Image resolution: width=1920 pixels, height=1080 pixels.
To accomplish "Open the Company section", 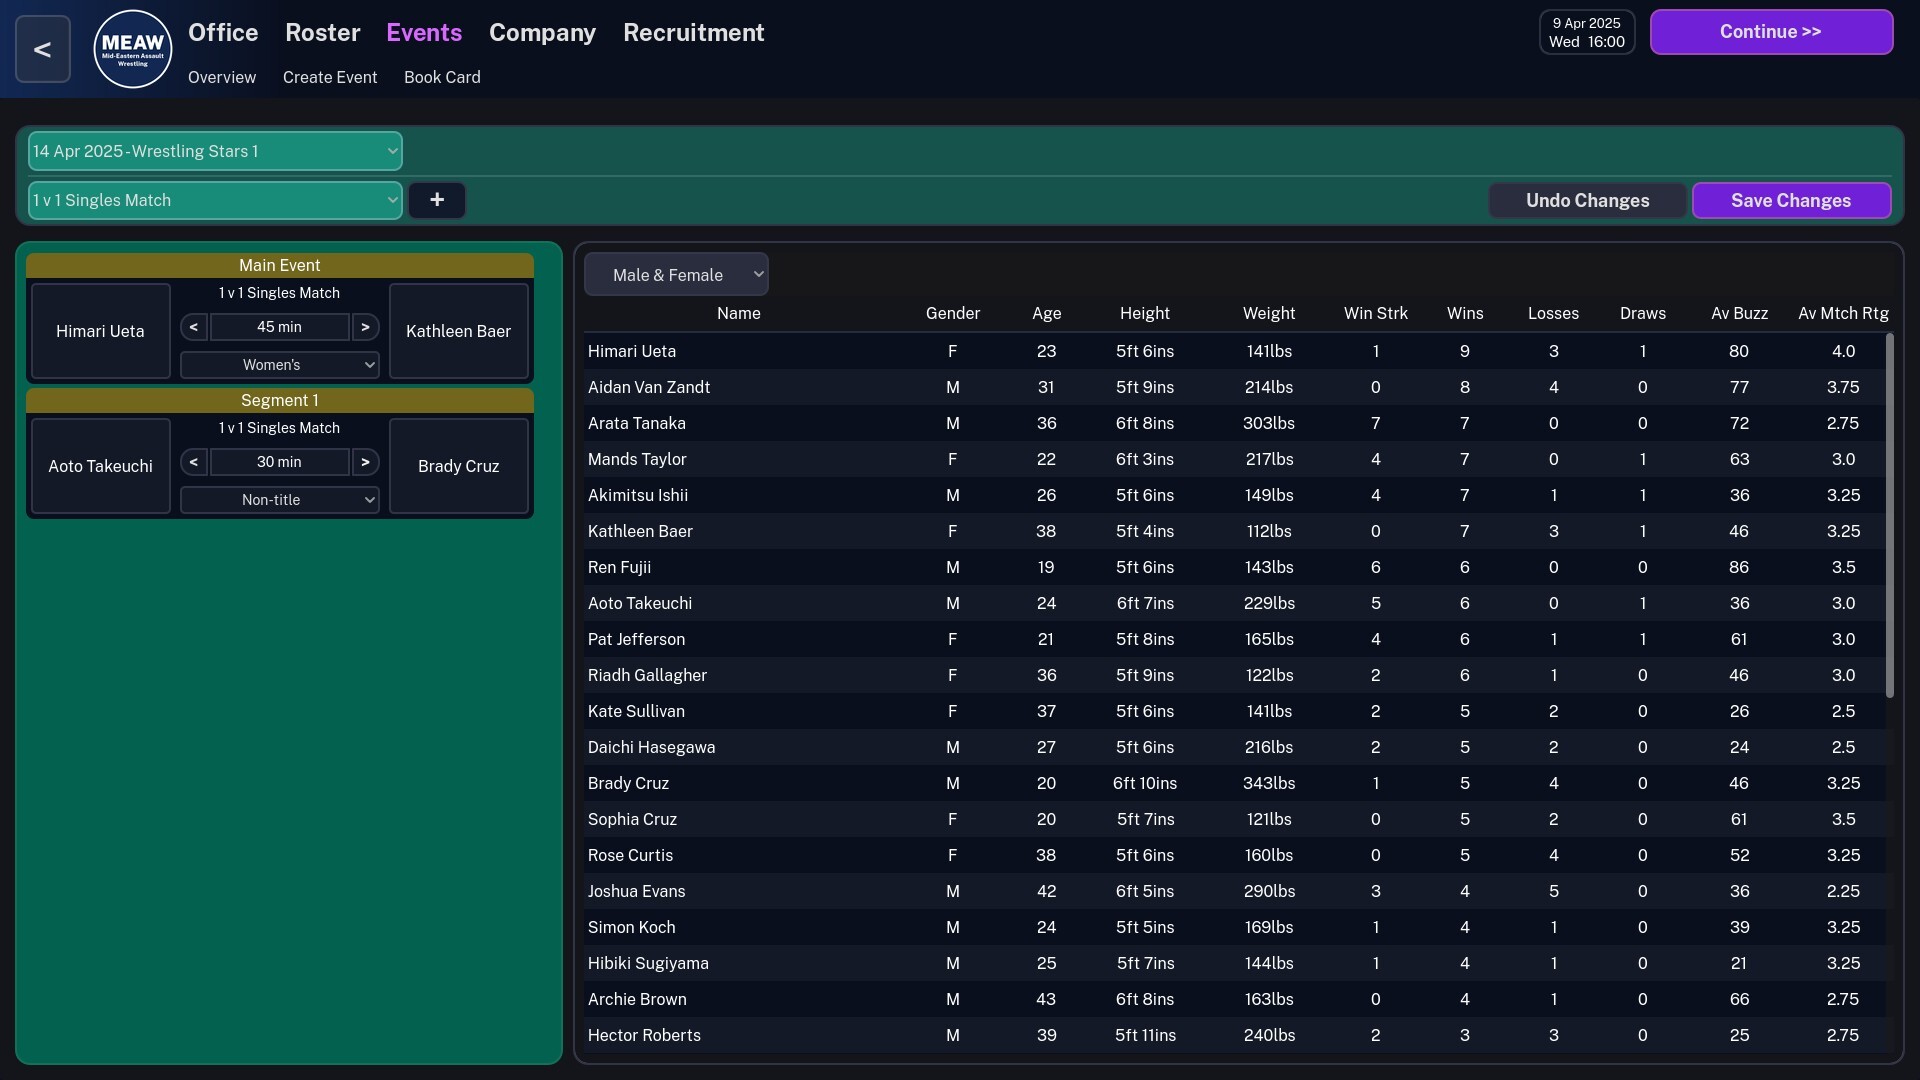I will 541,33.
